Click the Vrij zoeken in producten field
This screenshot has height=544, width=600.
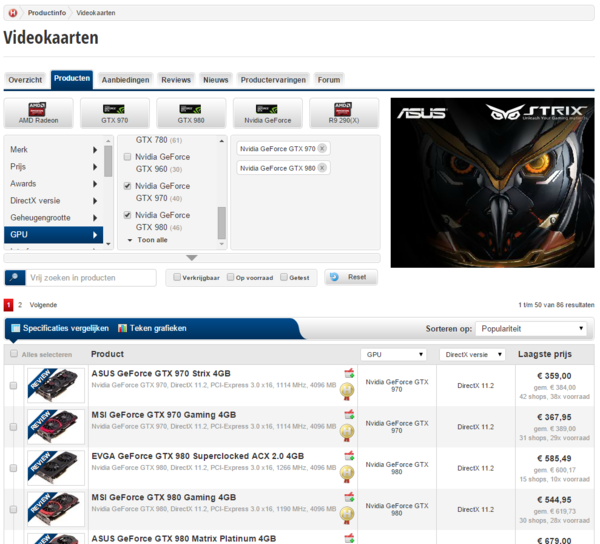coord(91,278)
